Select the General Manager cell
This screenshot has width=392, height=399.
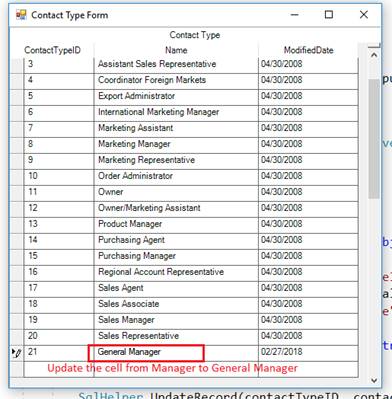point(176,353)
